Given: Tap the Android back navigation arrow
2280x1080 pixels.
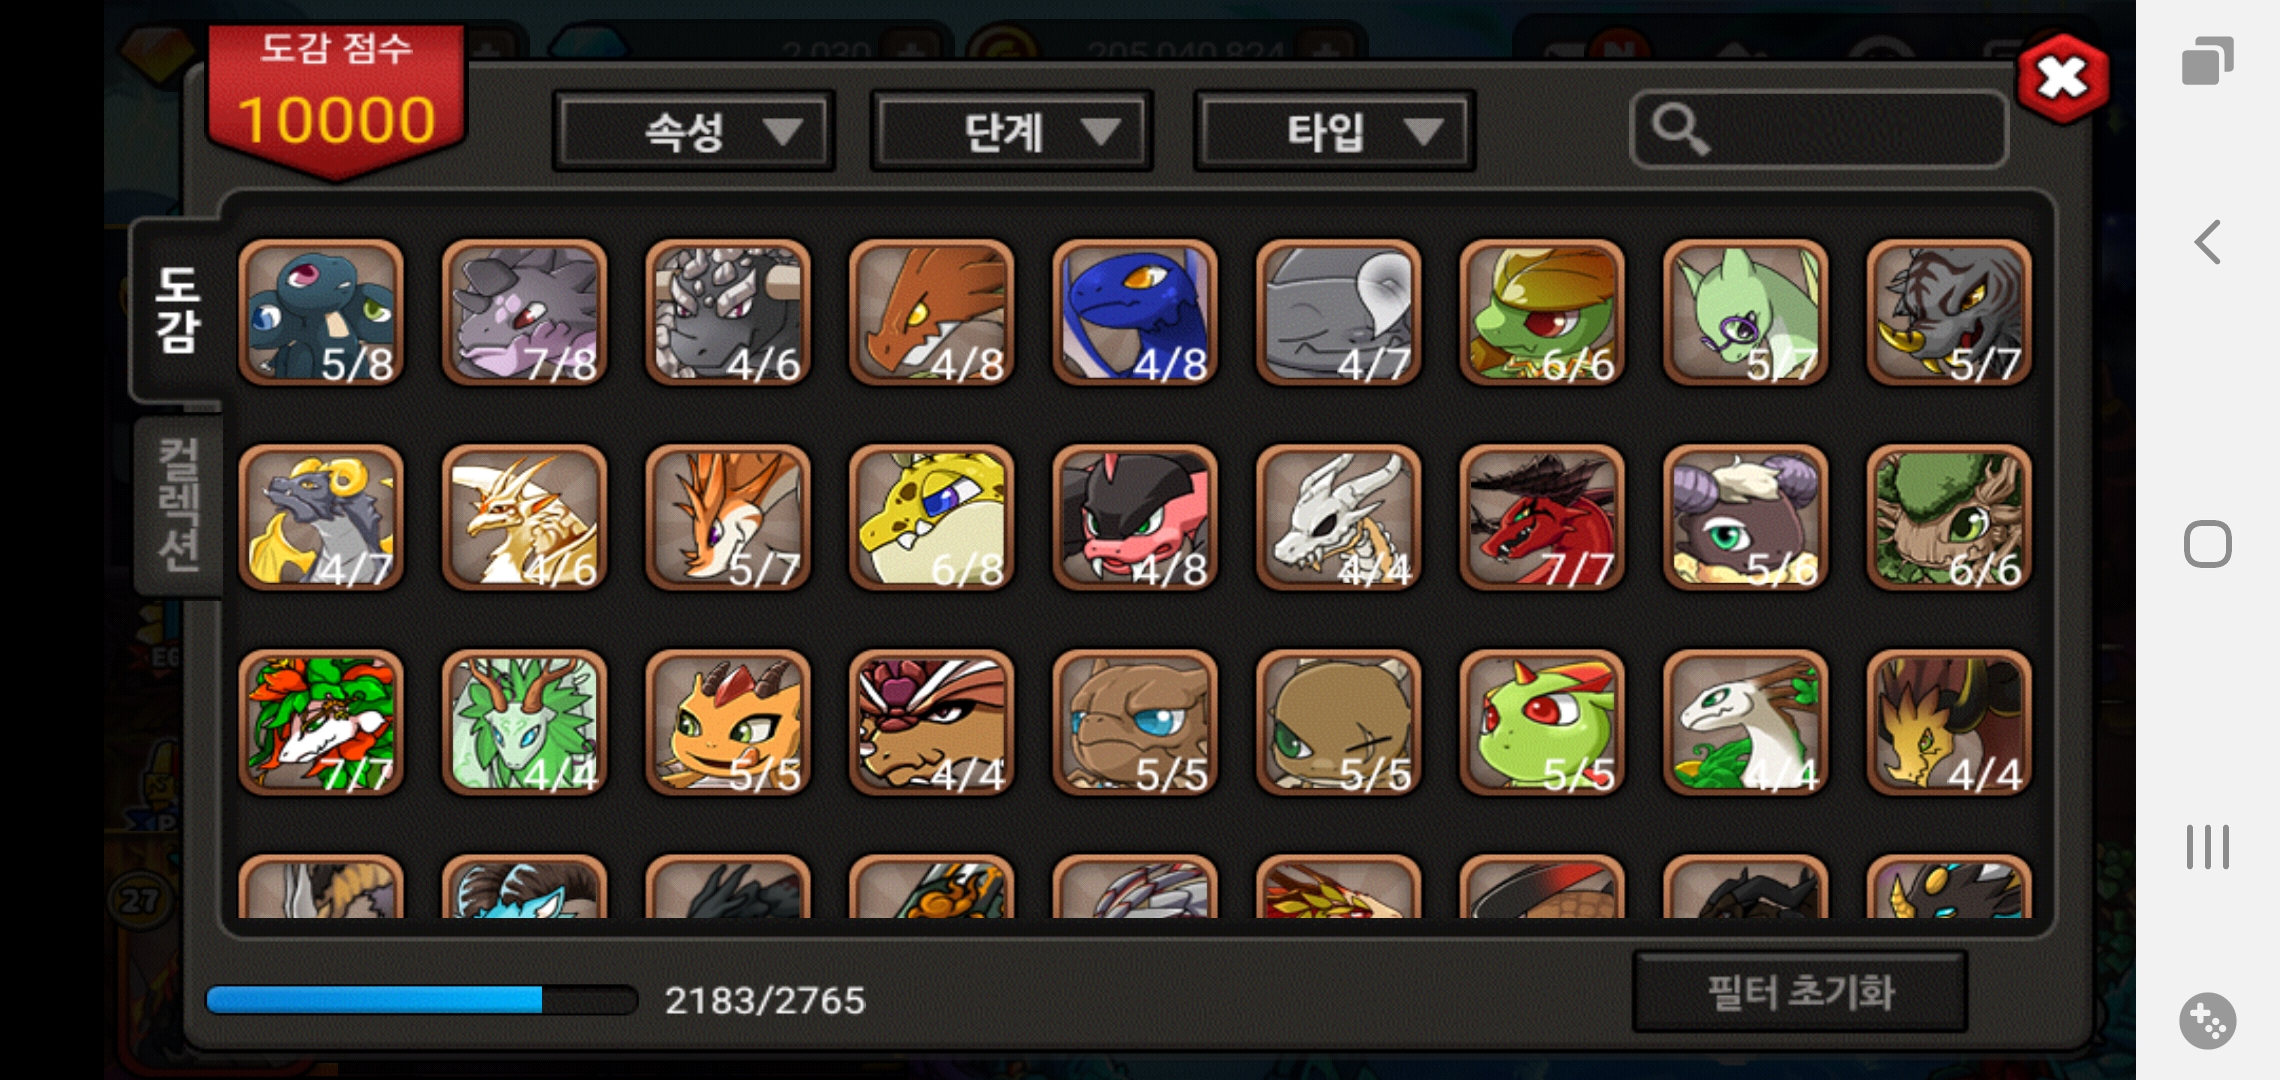Looking at the screenshot, I should pos(2207,242).
